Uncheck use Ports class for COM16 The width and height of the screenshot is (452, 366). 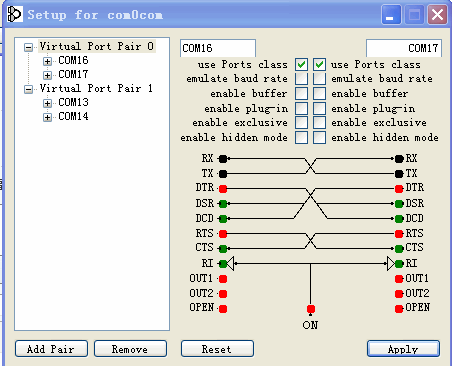point(301,64)
